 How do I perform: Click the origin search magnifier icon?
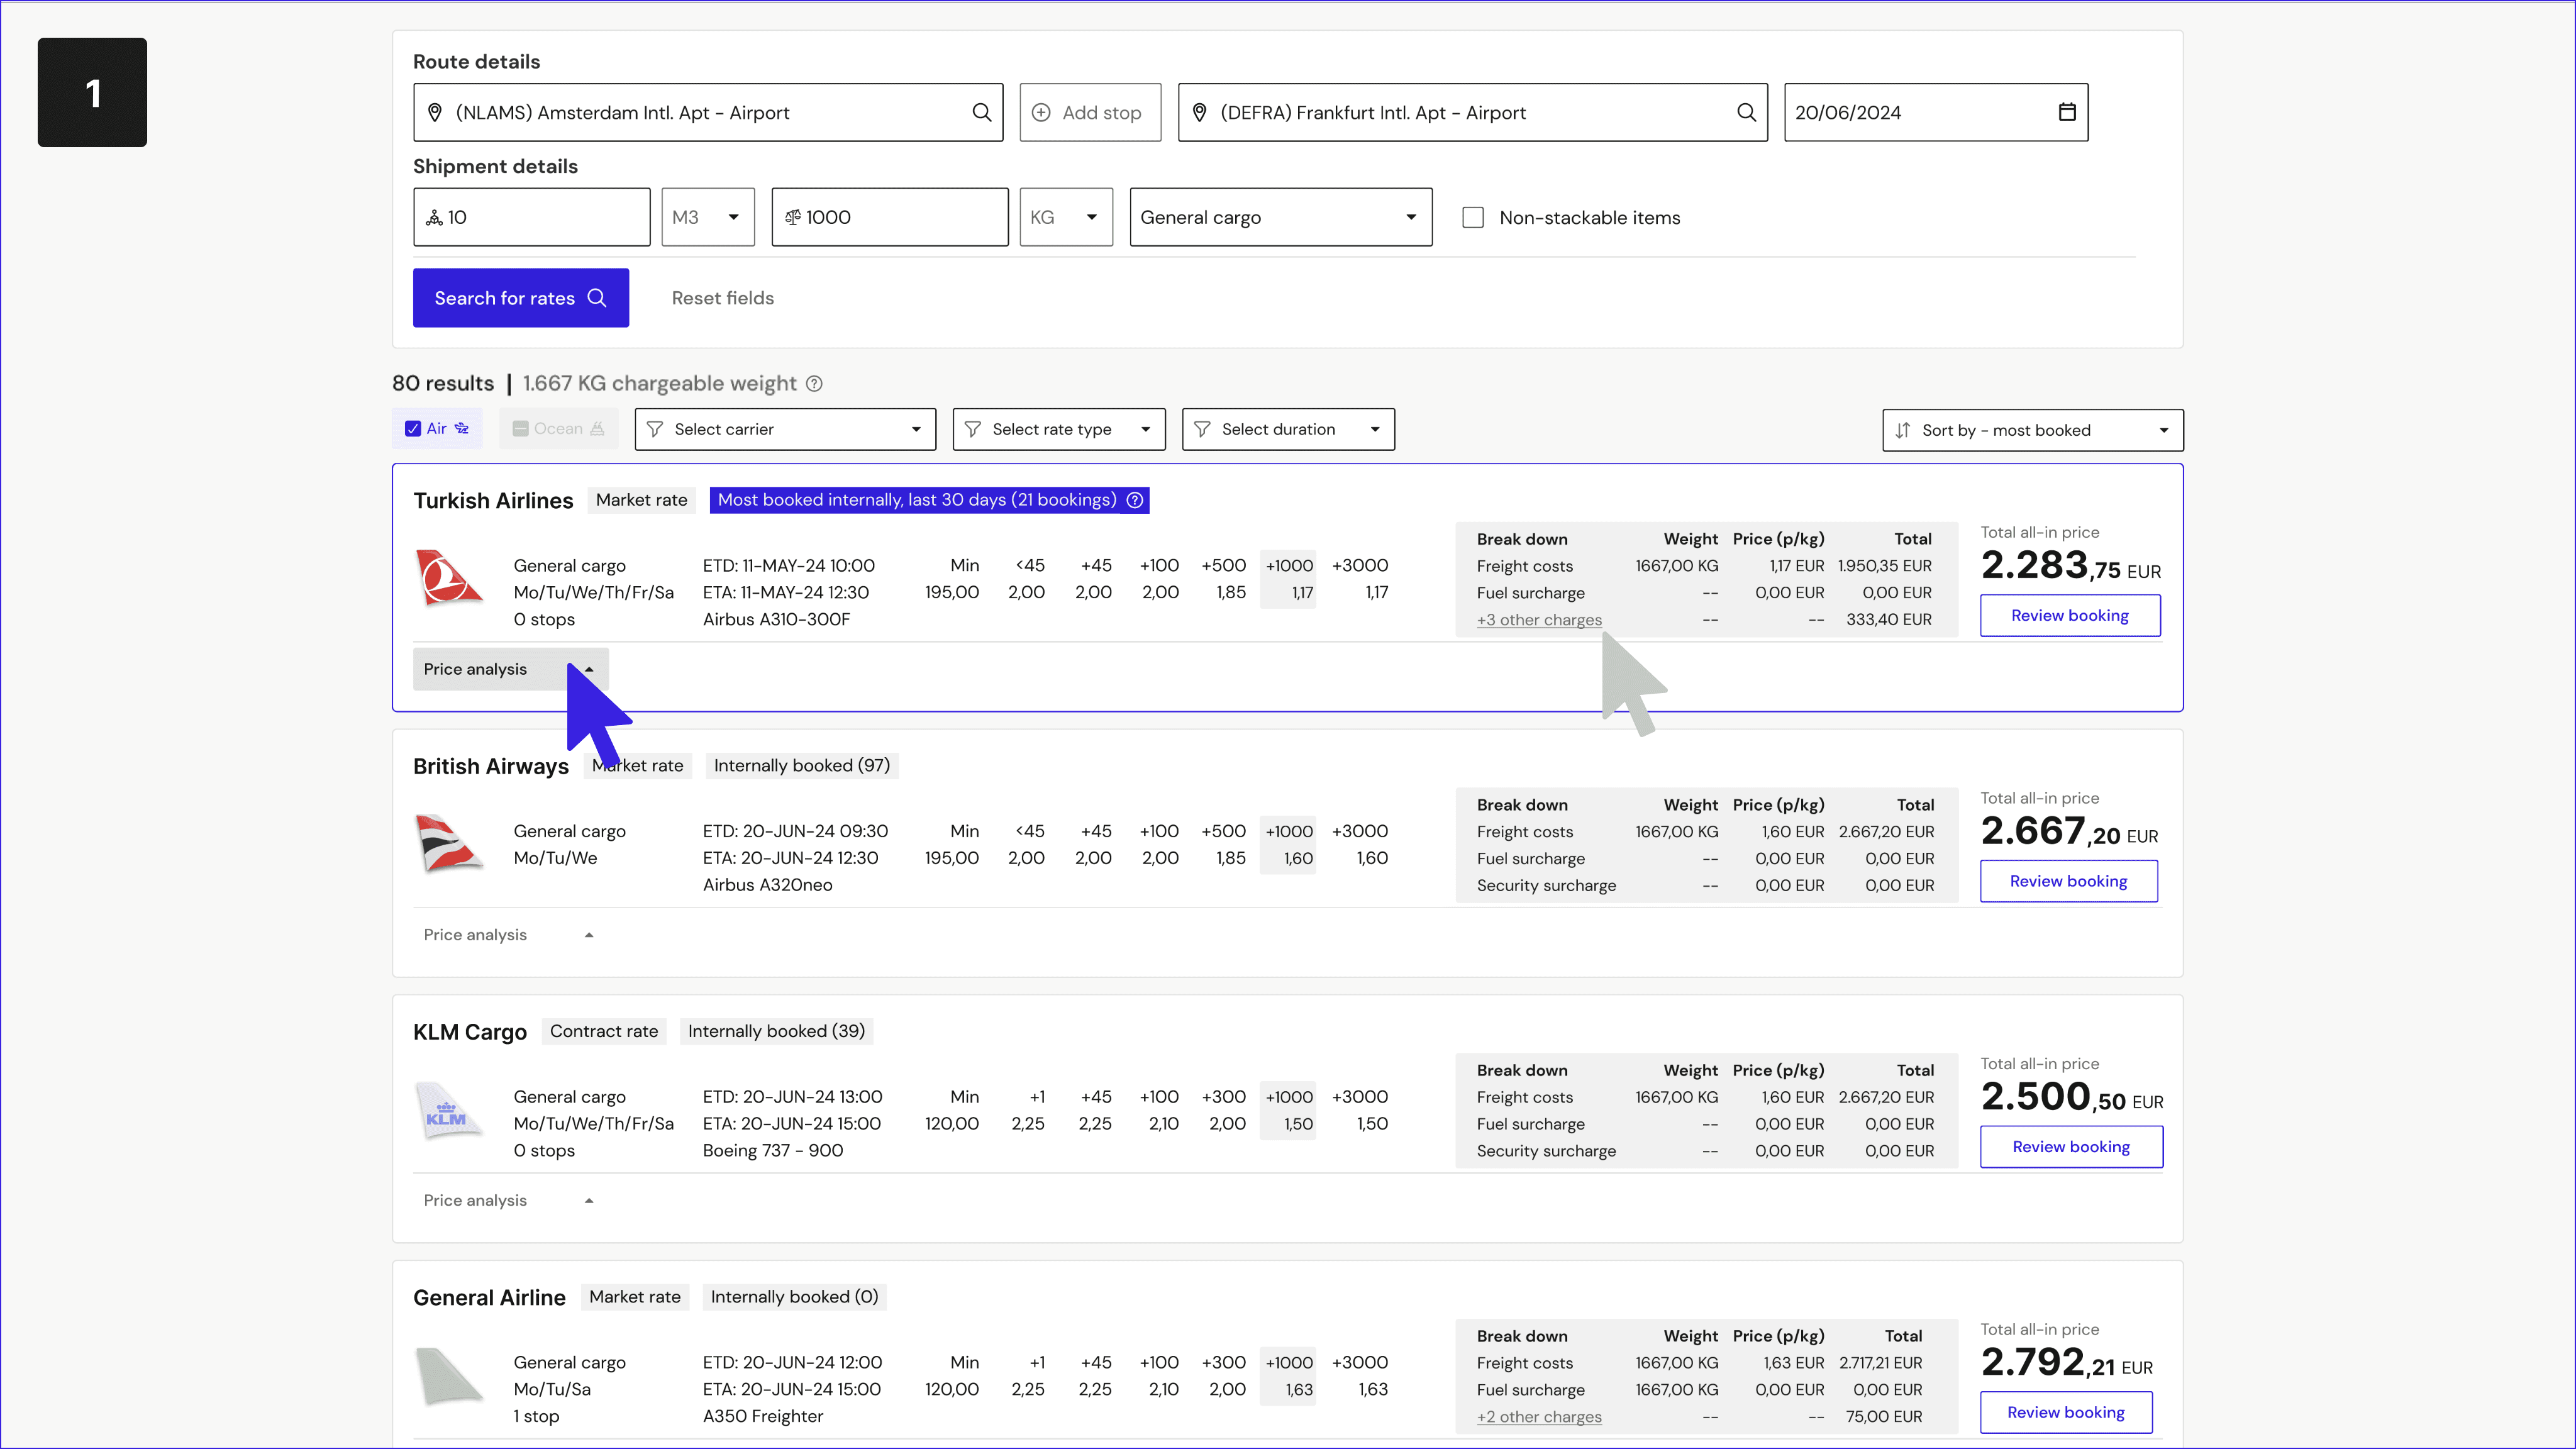point(981,112)
